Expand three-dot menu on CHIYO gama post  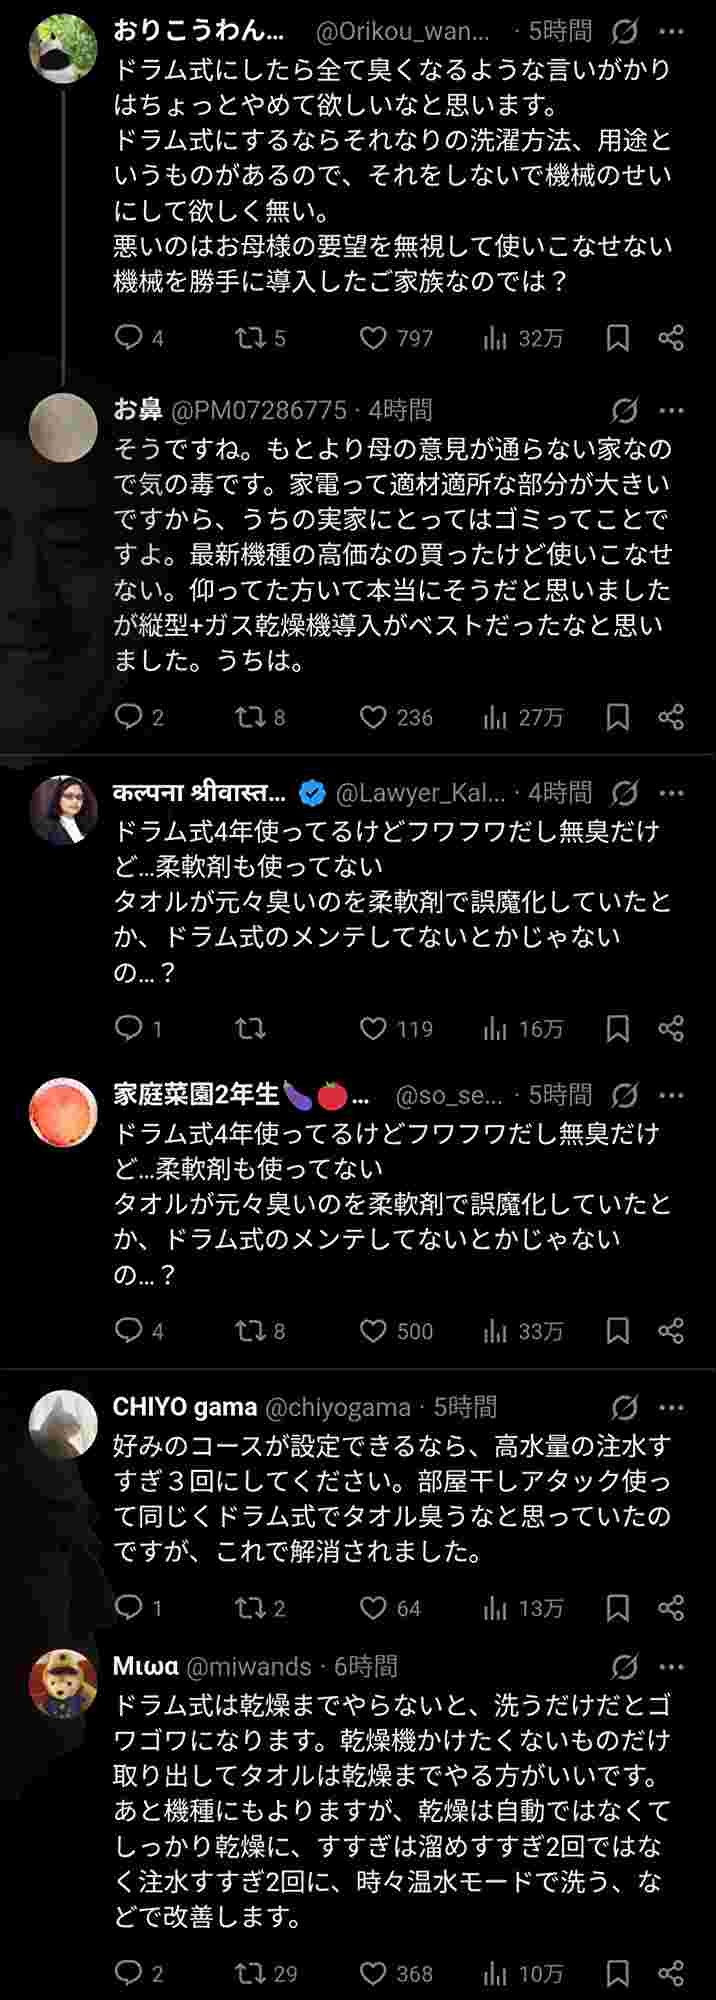coord(672,1408)
